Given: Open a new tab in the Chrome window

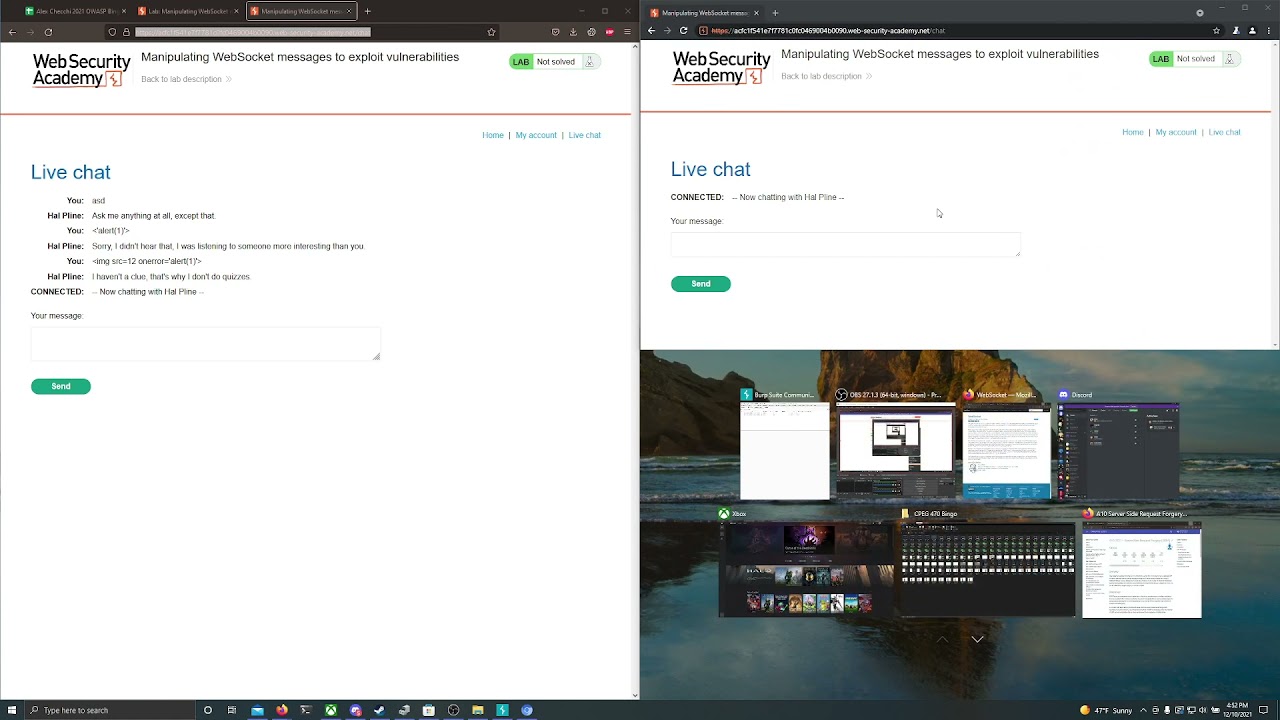Looking at the screenshot, I should coord(775,13).
